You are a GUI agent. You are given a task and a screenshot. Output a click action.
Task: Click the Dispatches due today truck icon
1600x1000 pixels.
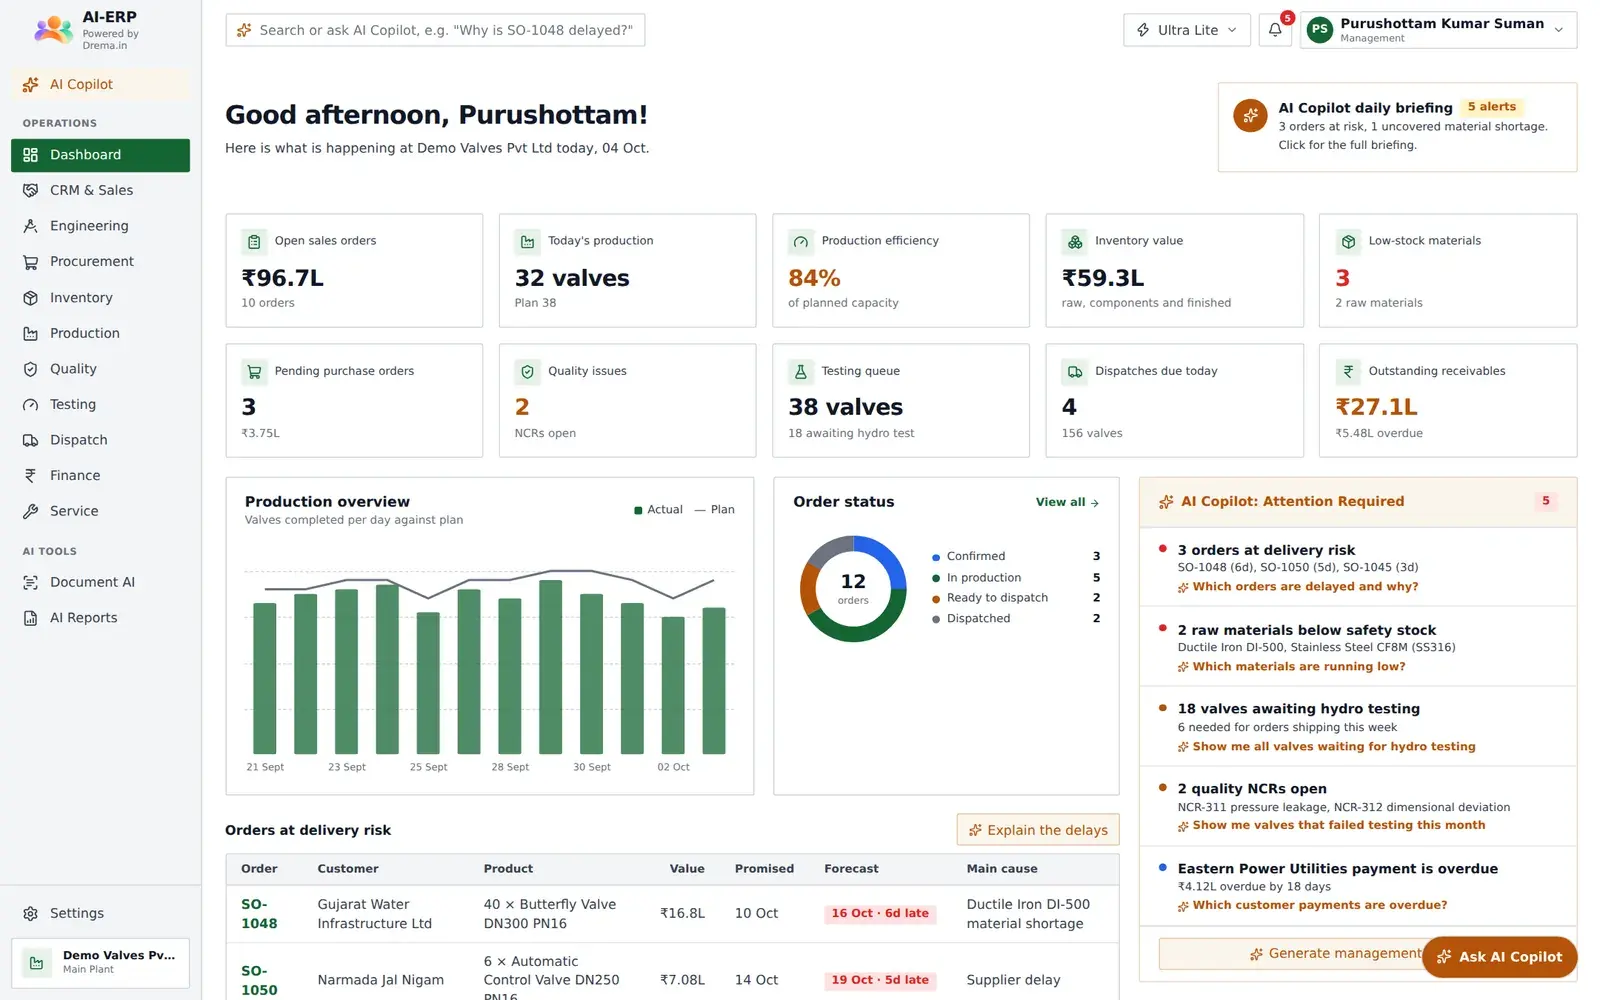coord(1075,372)
